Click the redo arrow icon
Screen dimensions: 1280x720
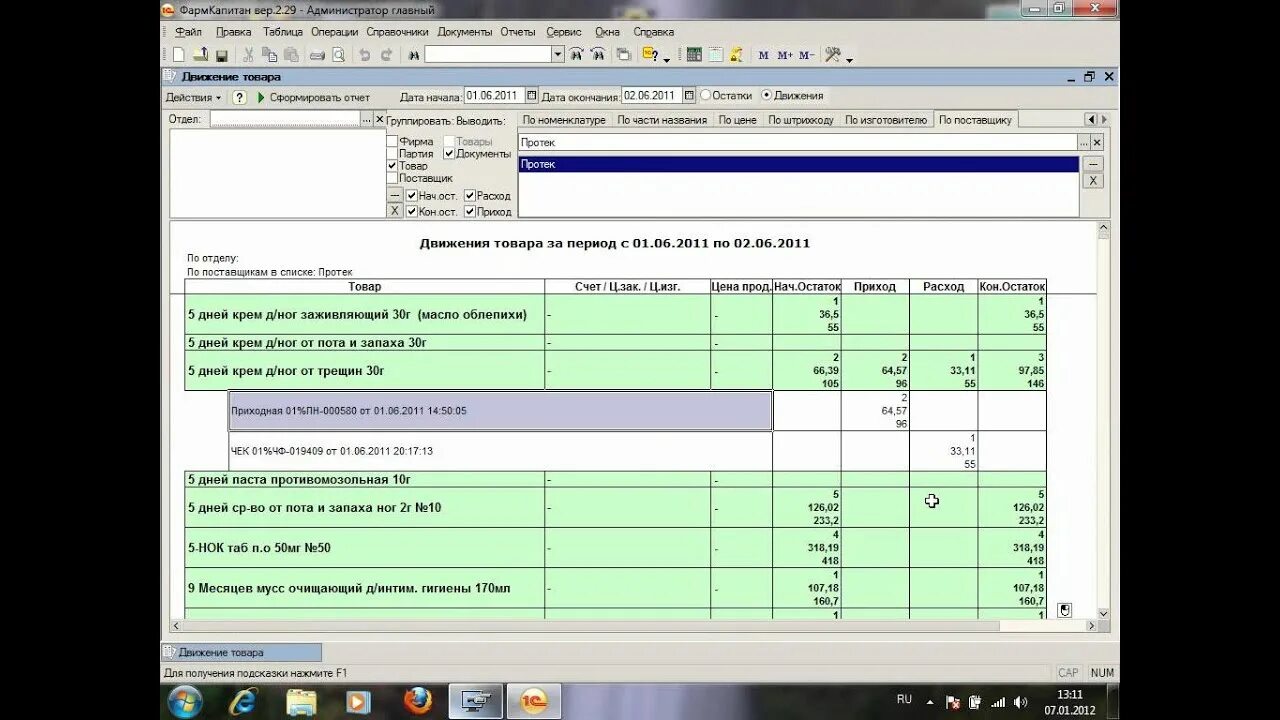pos(386,55)
